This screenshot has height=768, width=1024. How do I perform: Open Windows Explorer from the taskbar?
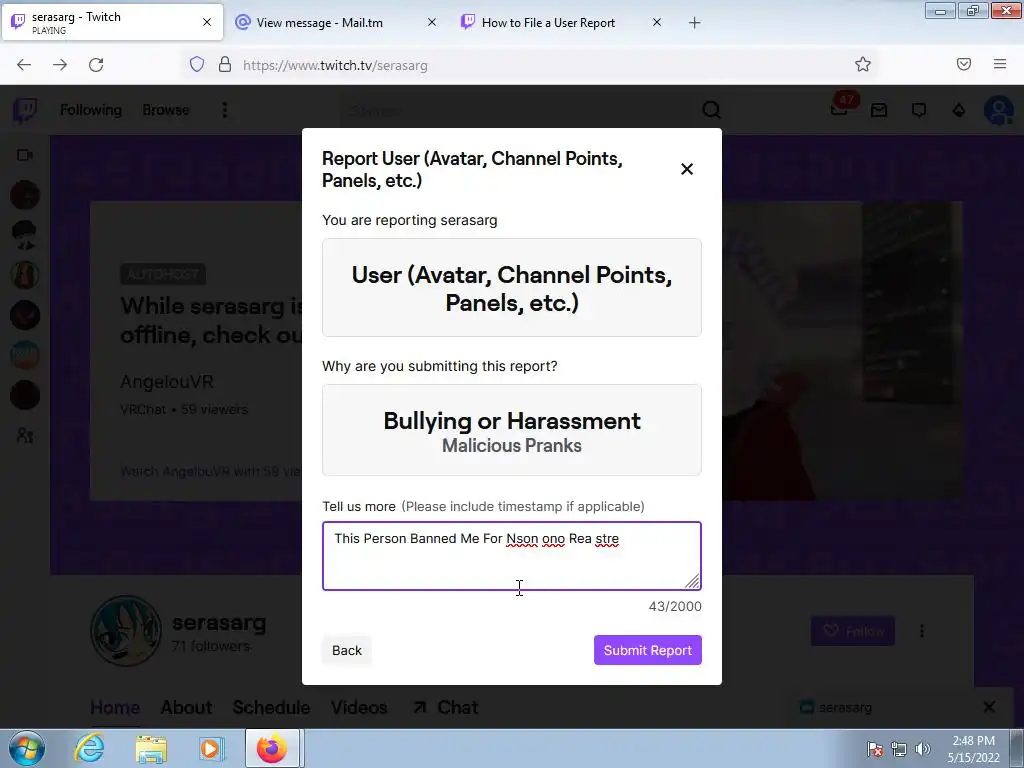point(151,748)
